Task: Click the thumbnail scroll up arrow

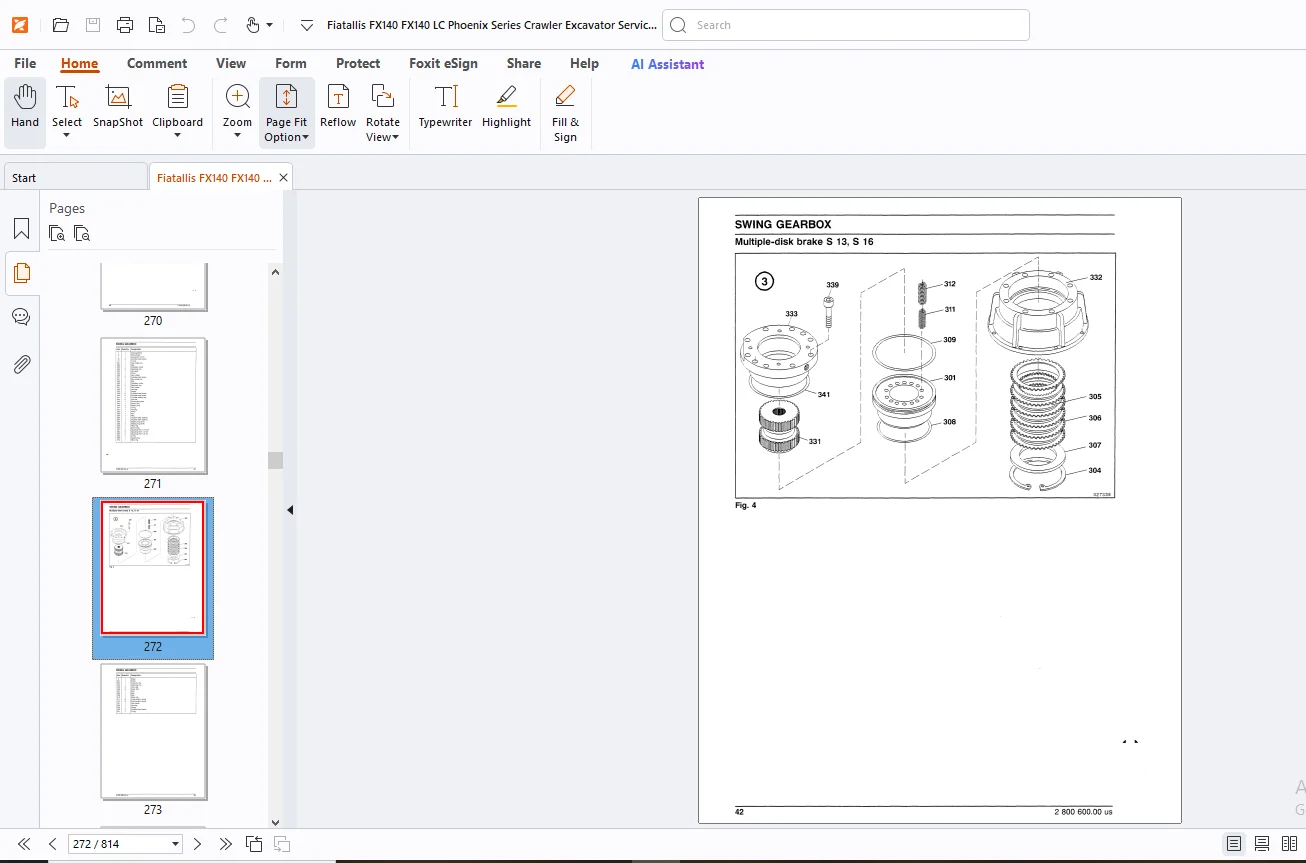Action: pos(275,271)
